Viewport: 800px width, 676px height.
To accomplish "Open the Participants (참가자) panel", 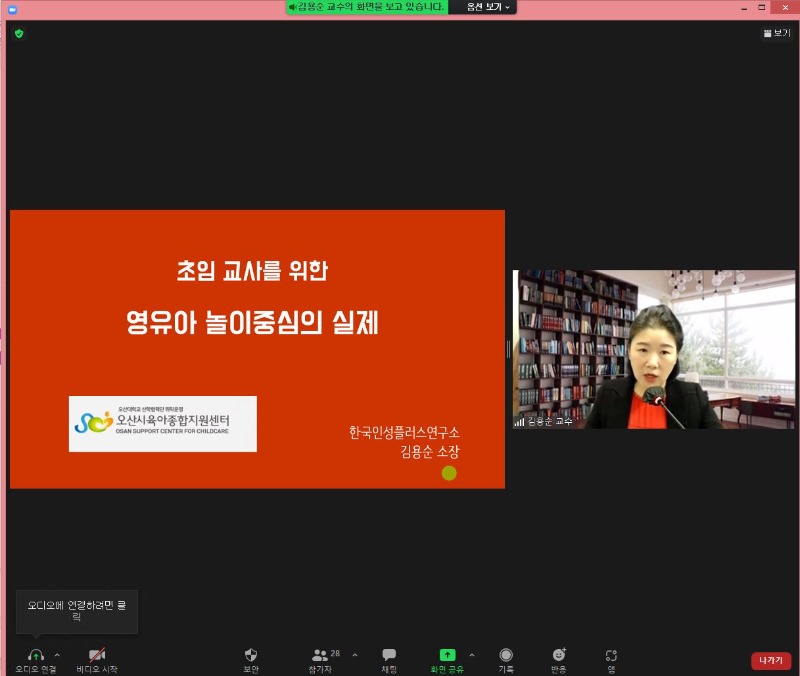I will 320,656.
